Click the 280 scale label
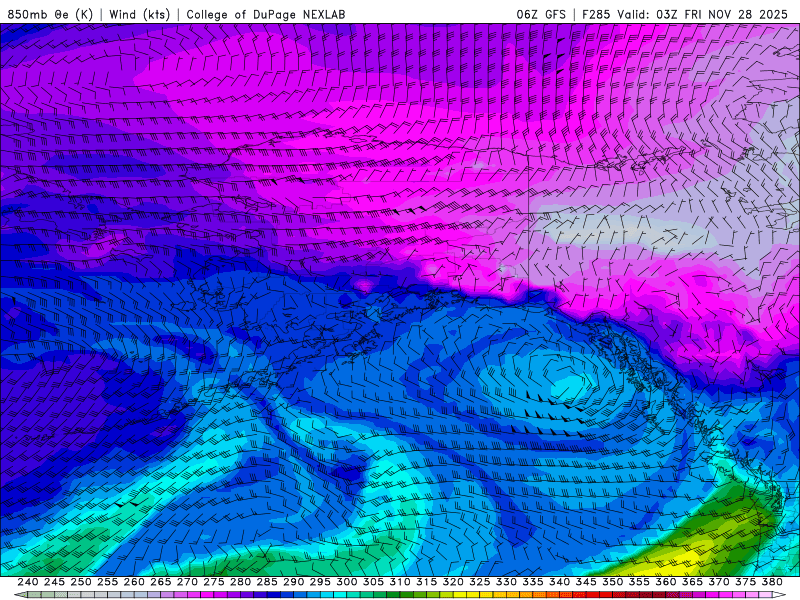The image size is (800, 600). point(240,582)
